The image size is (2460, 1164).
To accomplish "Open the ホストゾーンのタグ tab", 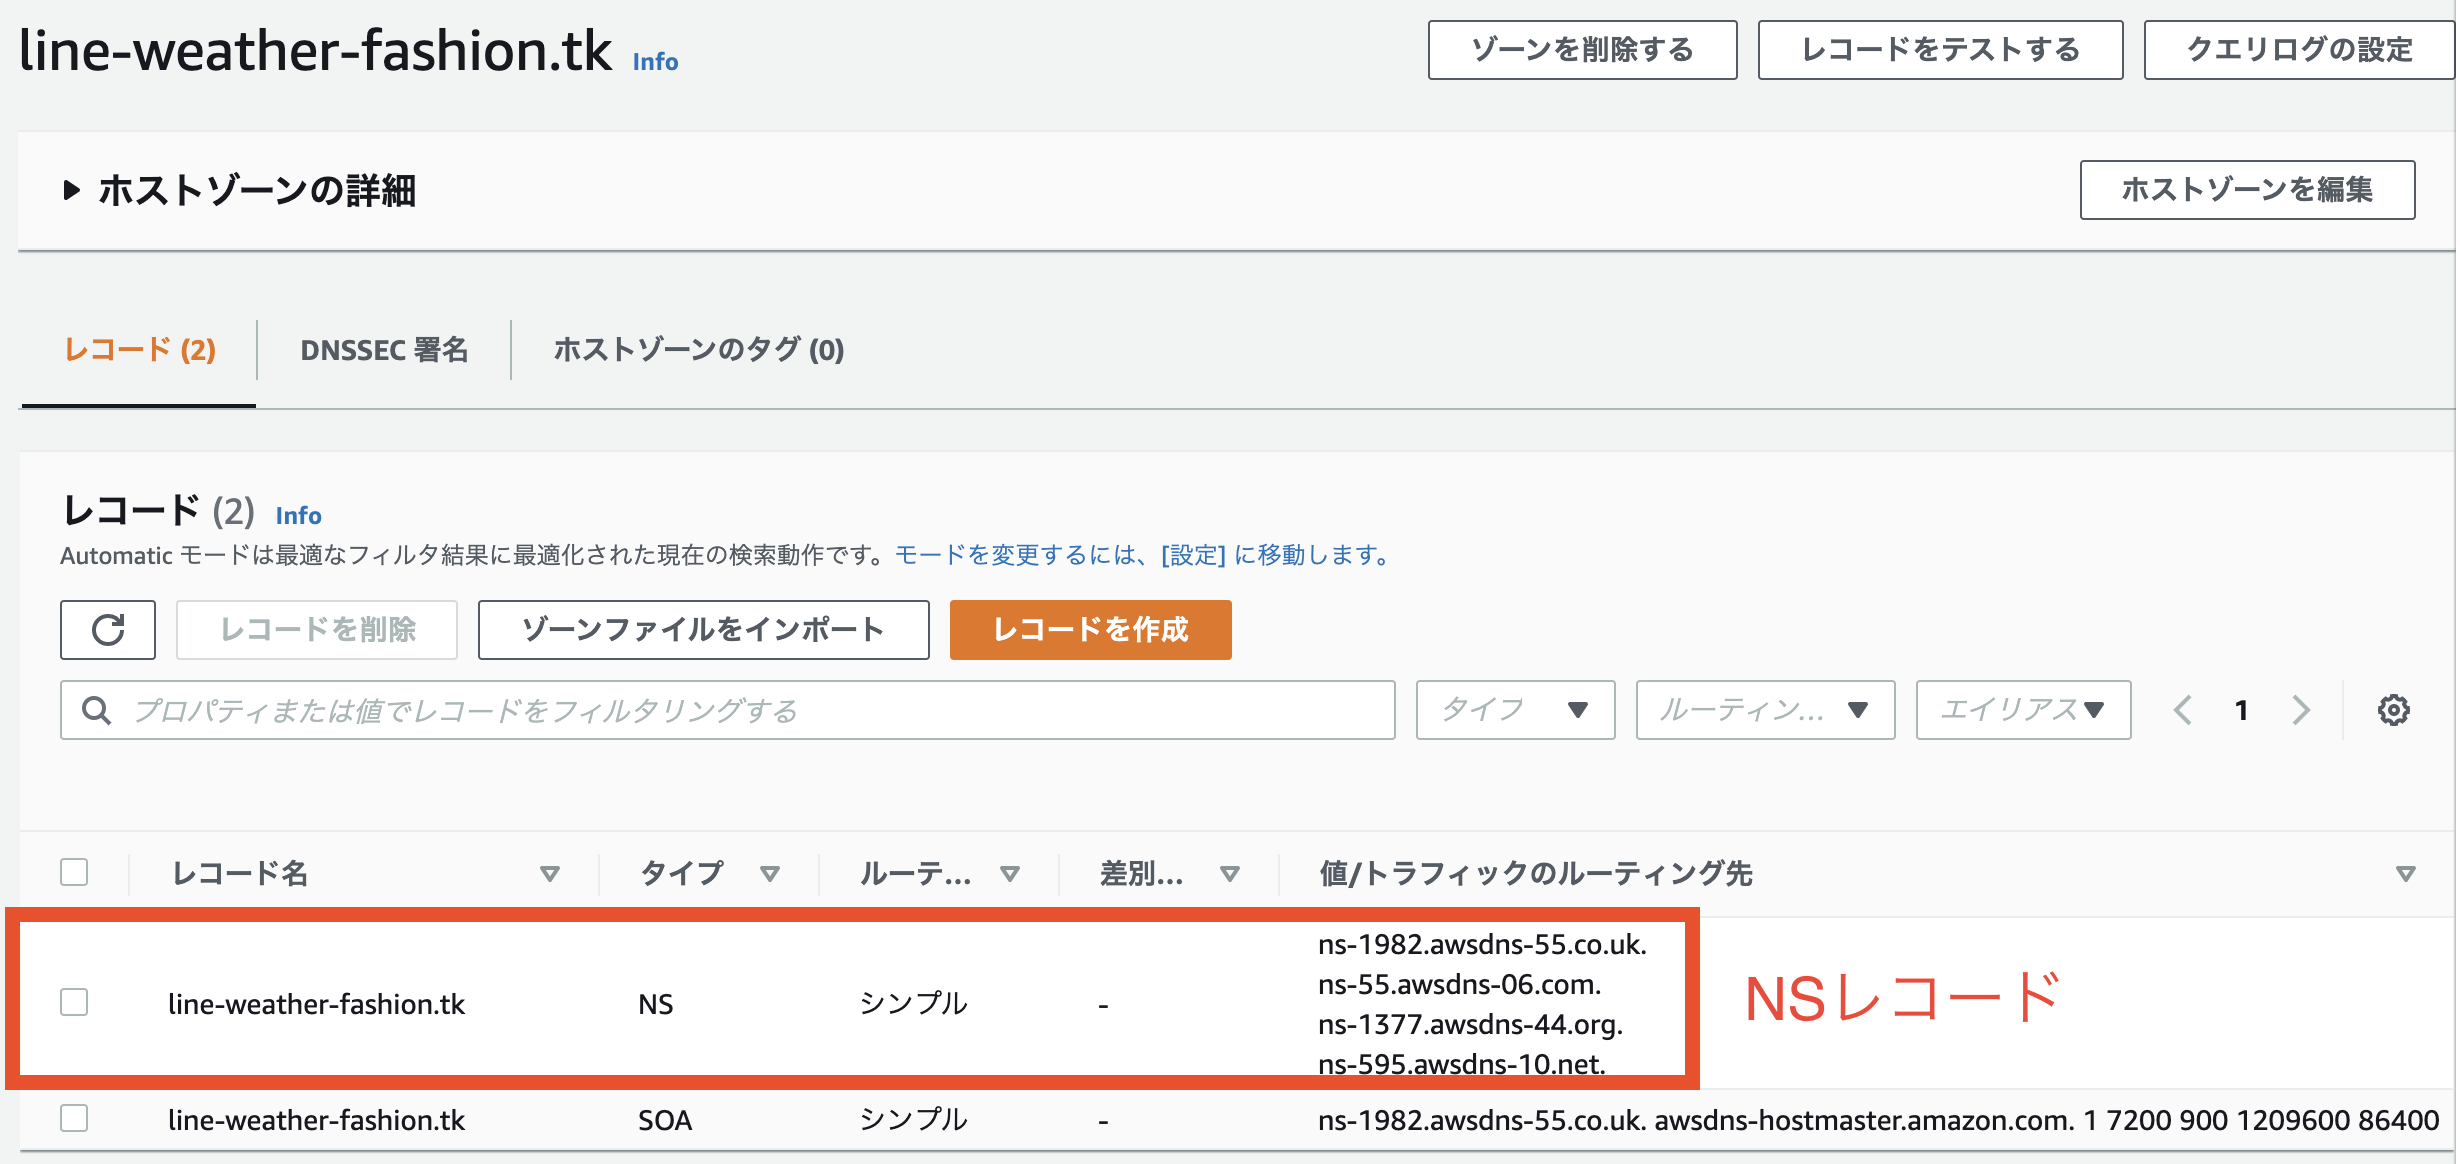I will tap(699, 350).
